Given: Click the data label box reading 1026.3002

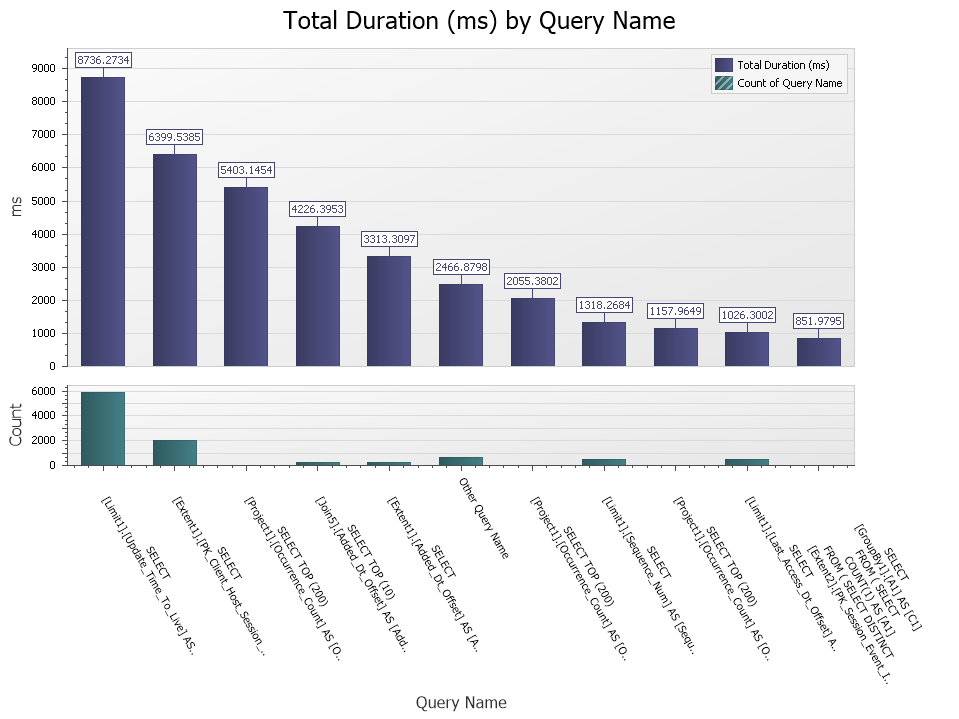Looking at the screenshot, I should click(x=747, y=316).
